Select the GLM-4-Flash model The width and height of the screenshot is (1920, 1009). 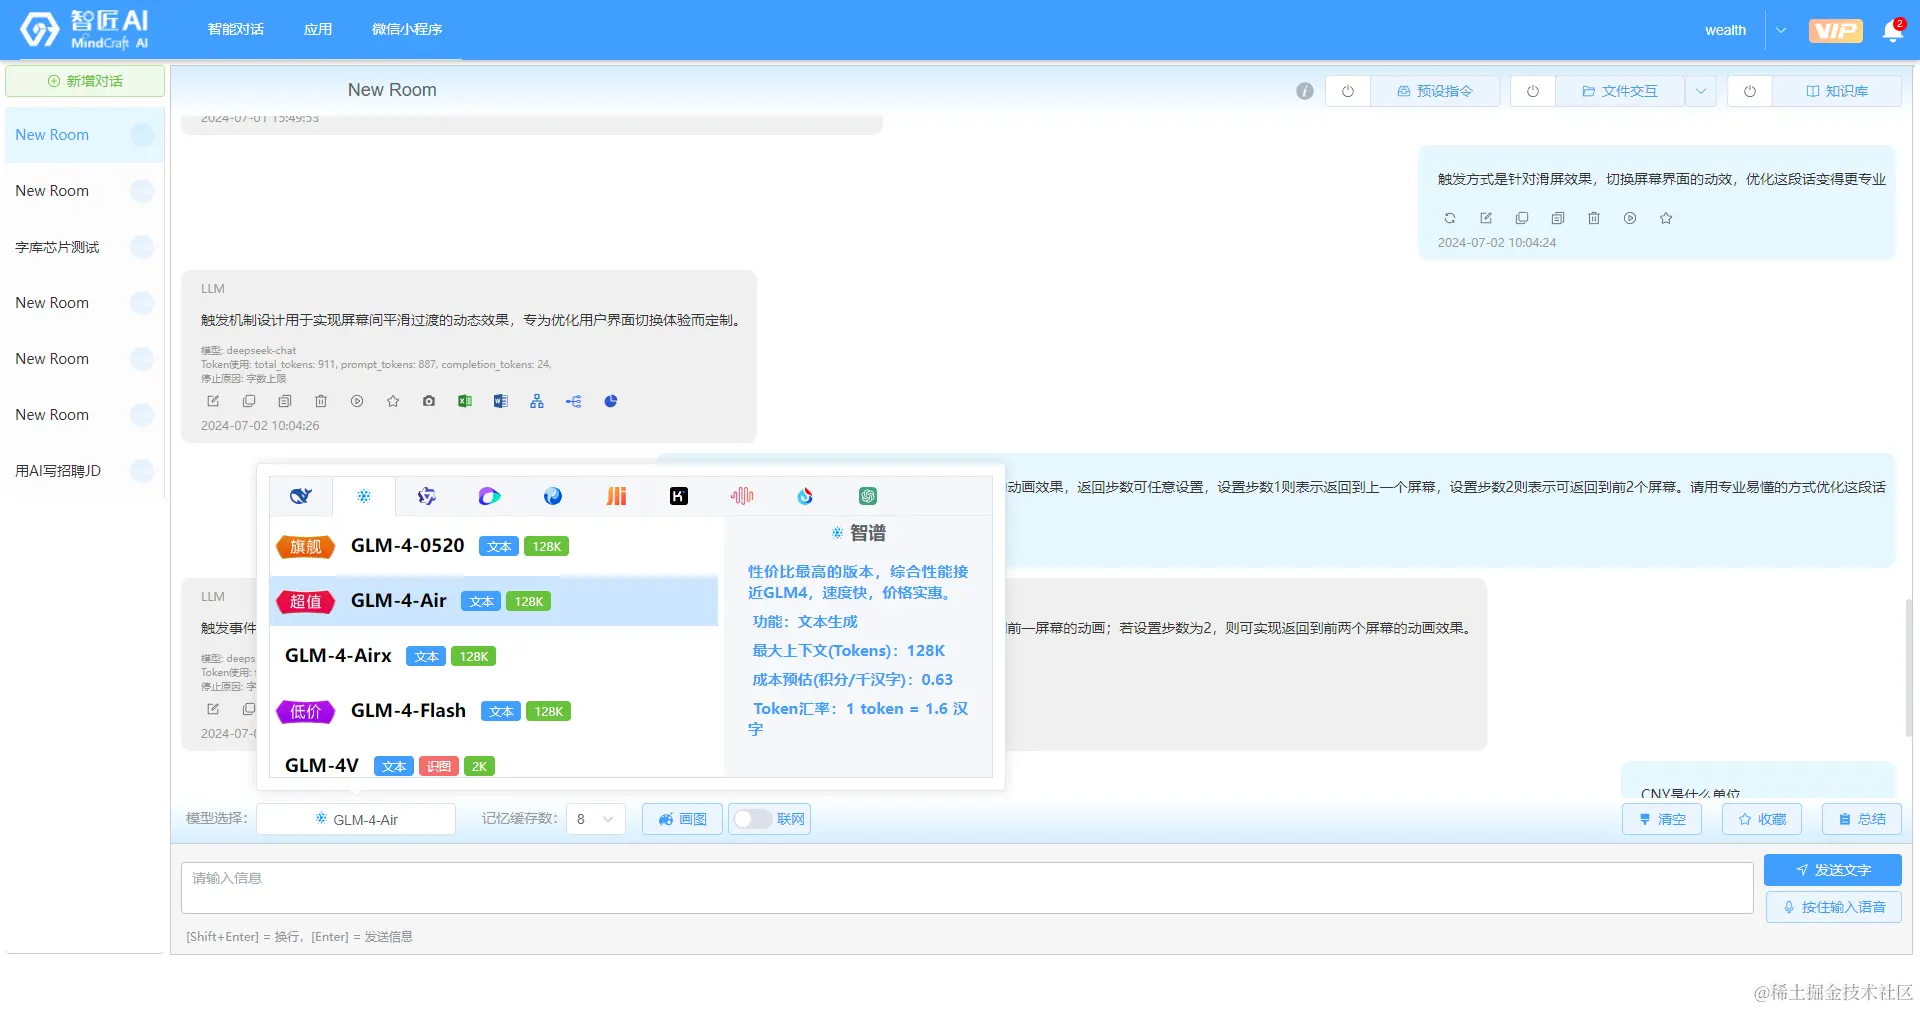[x=408, y=710]
